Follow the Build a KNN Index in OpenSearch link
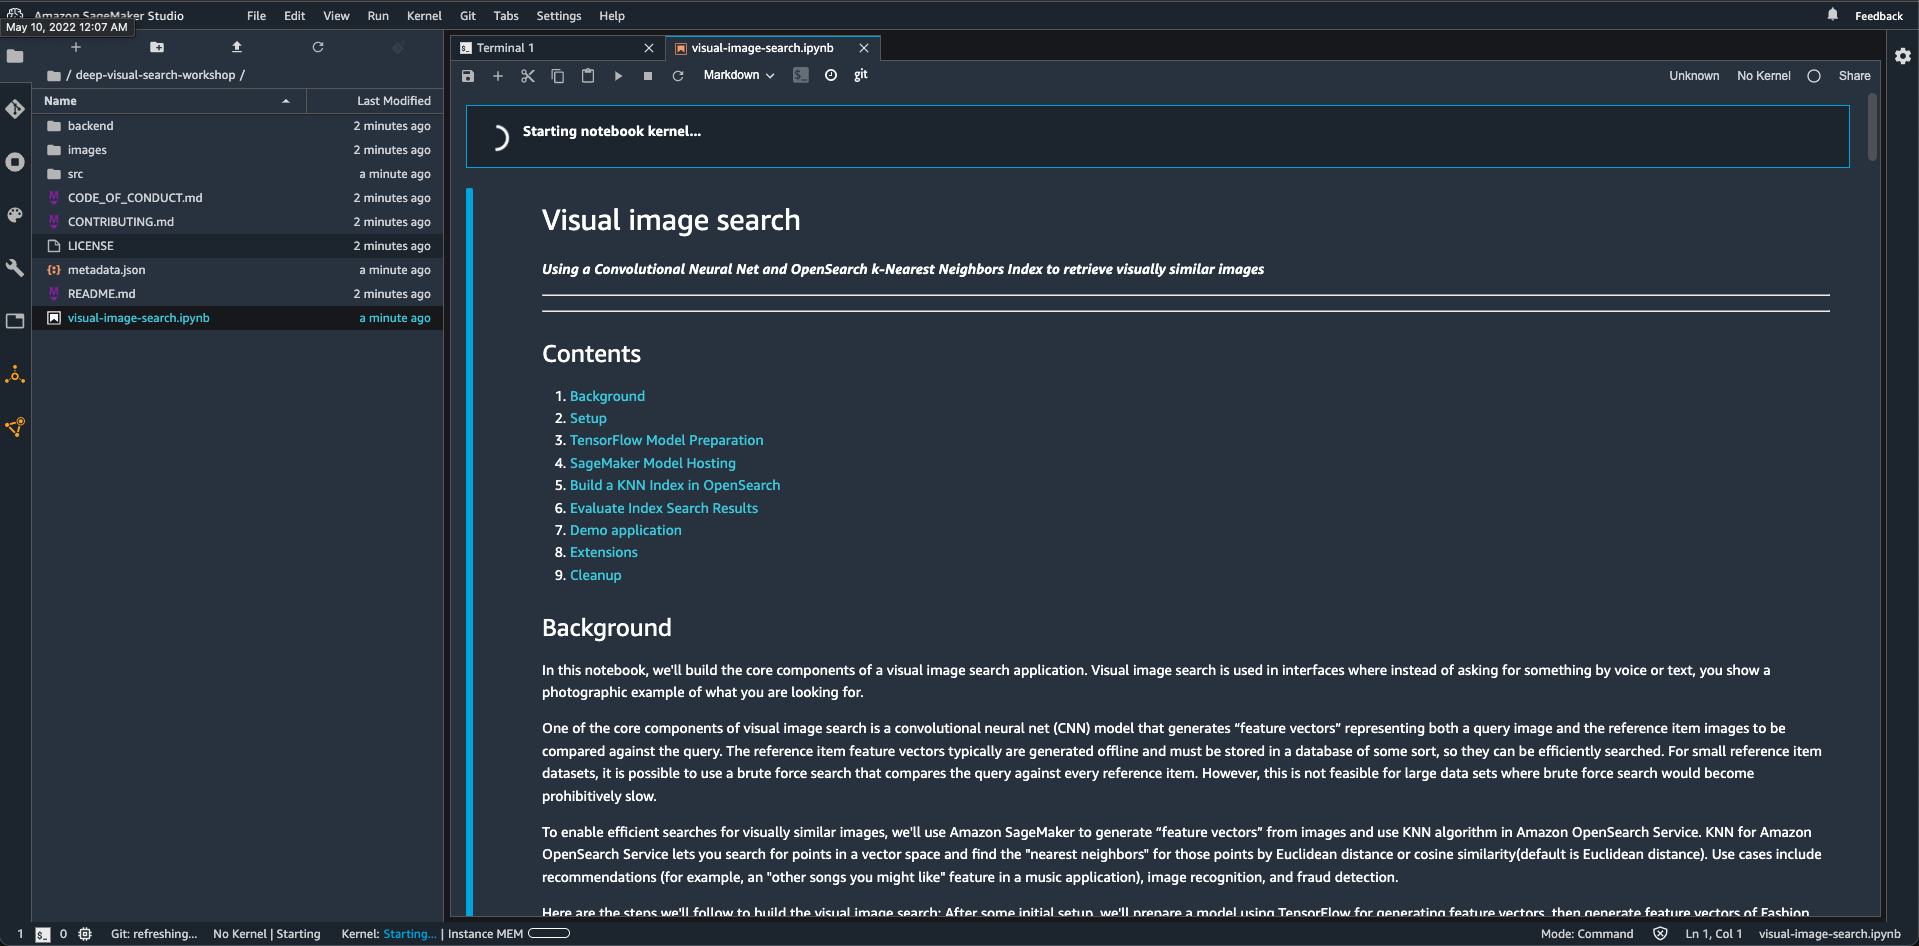The width and height of the screenshot is (1919, 946). 675,485
